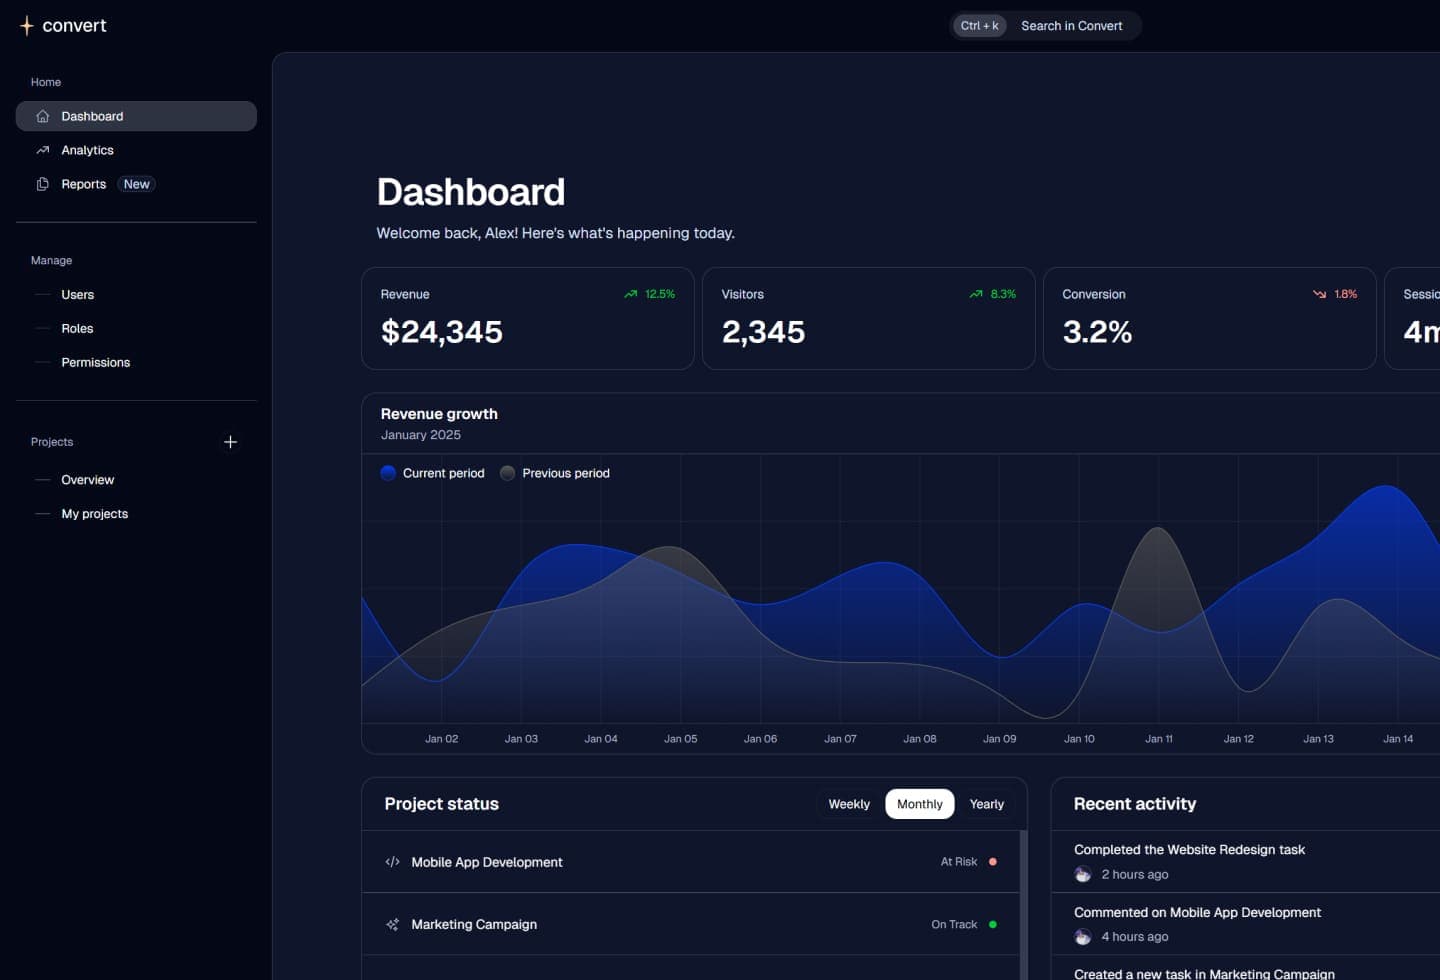
Task: Click the avatar next to 2 hours ago
Action: tap(1083, 874)
